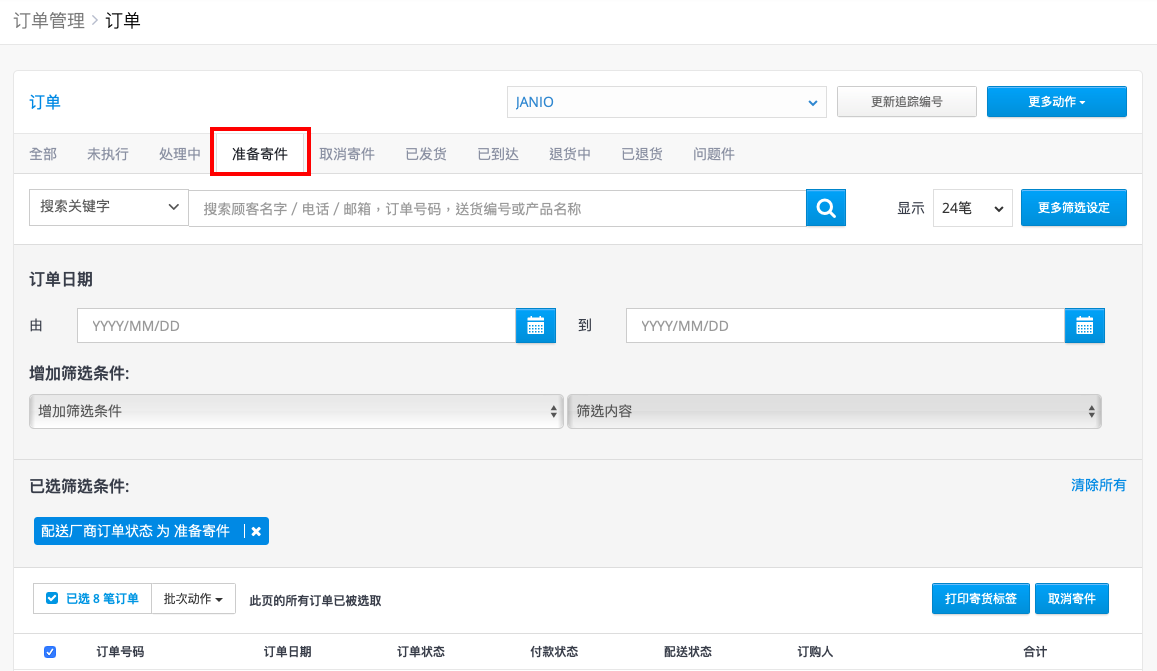Open the 批次动作 batch action menu
This screenshot has width=1157, height=671.
[x=193, y=599]
